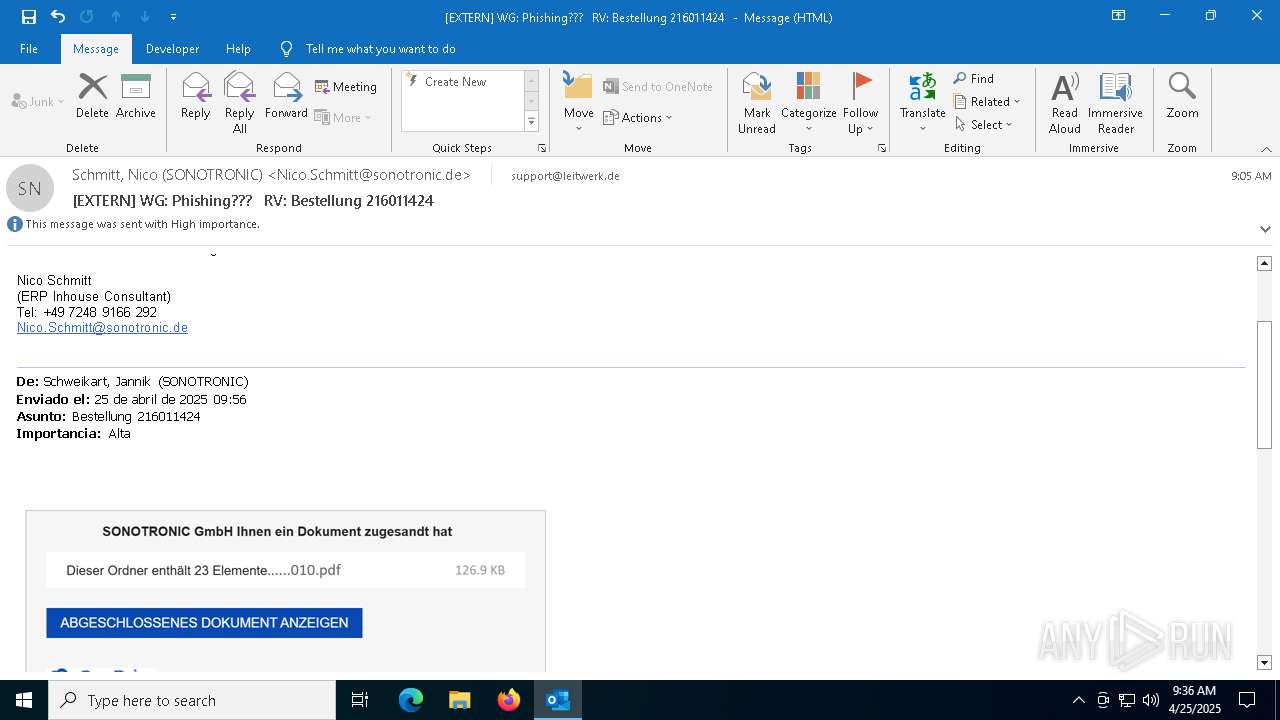Open Task View on taskbar

(360, 700)
